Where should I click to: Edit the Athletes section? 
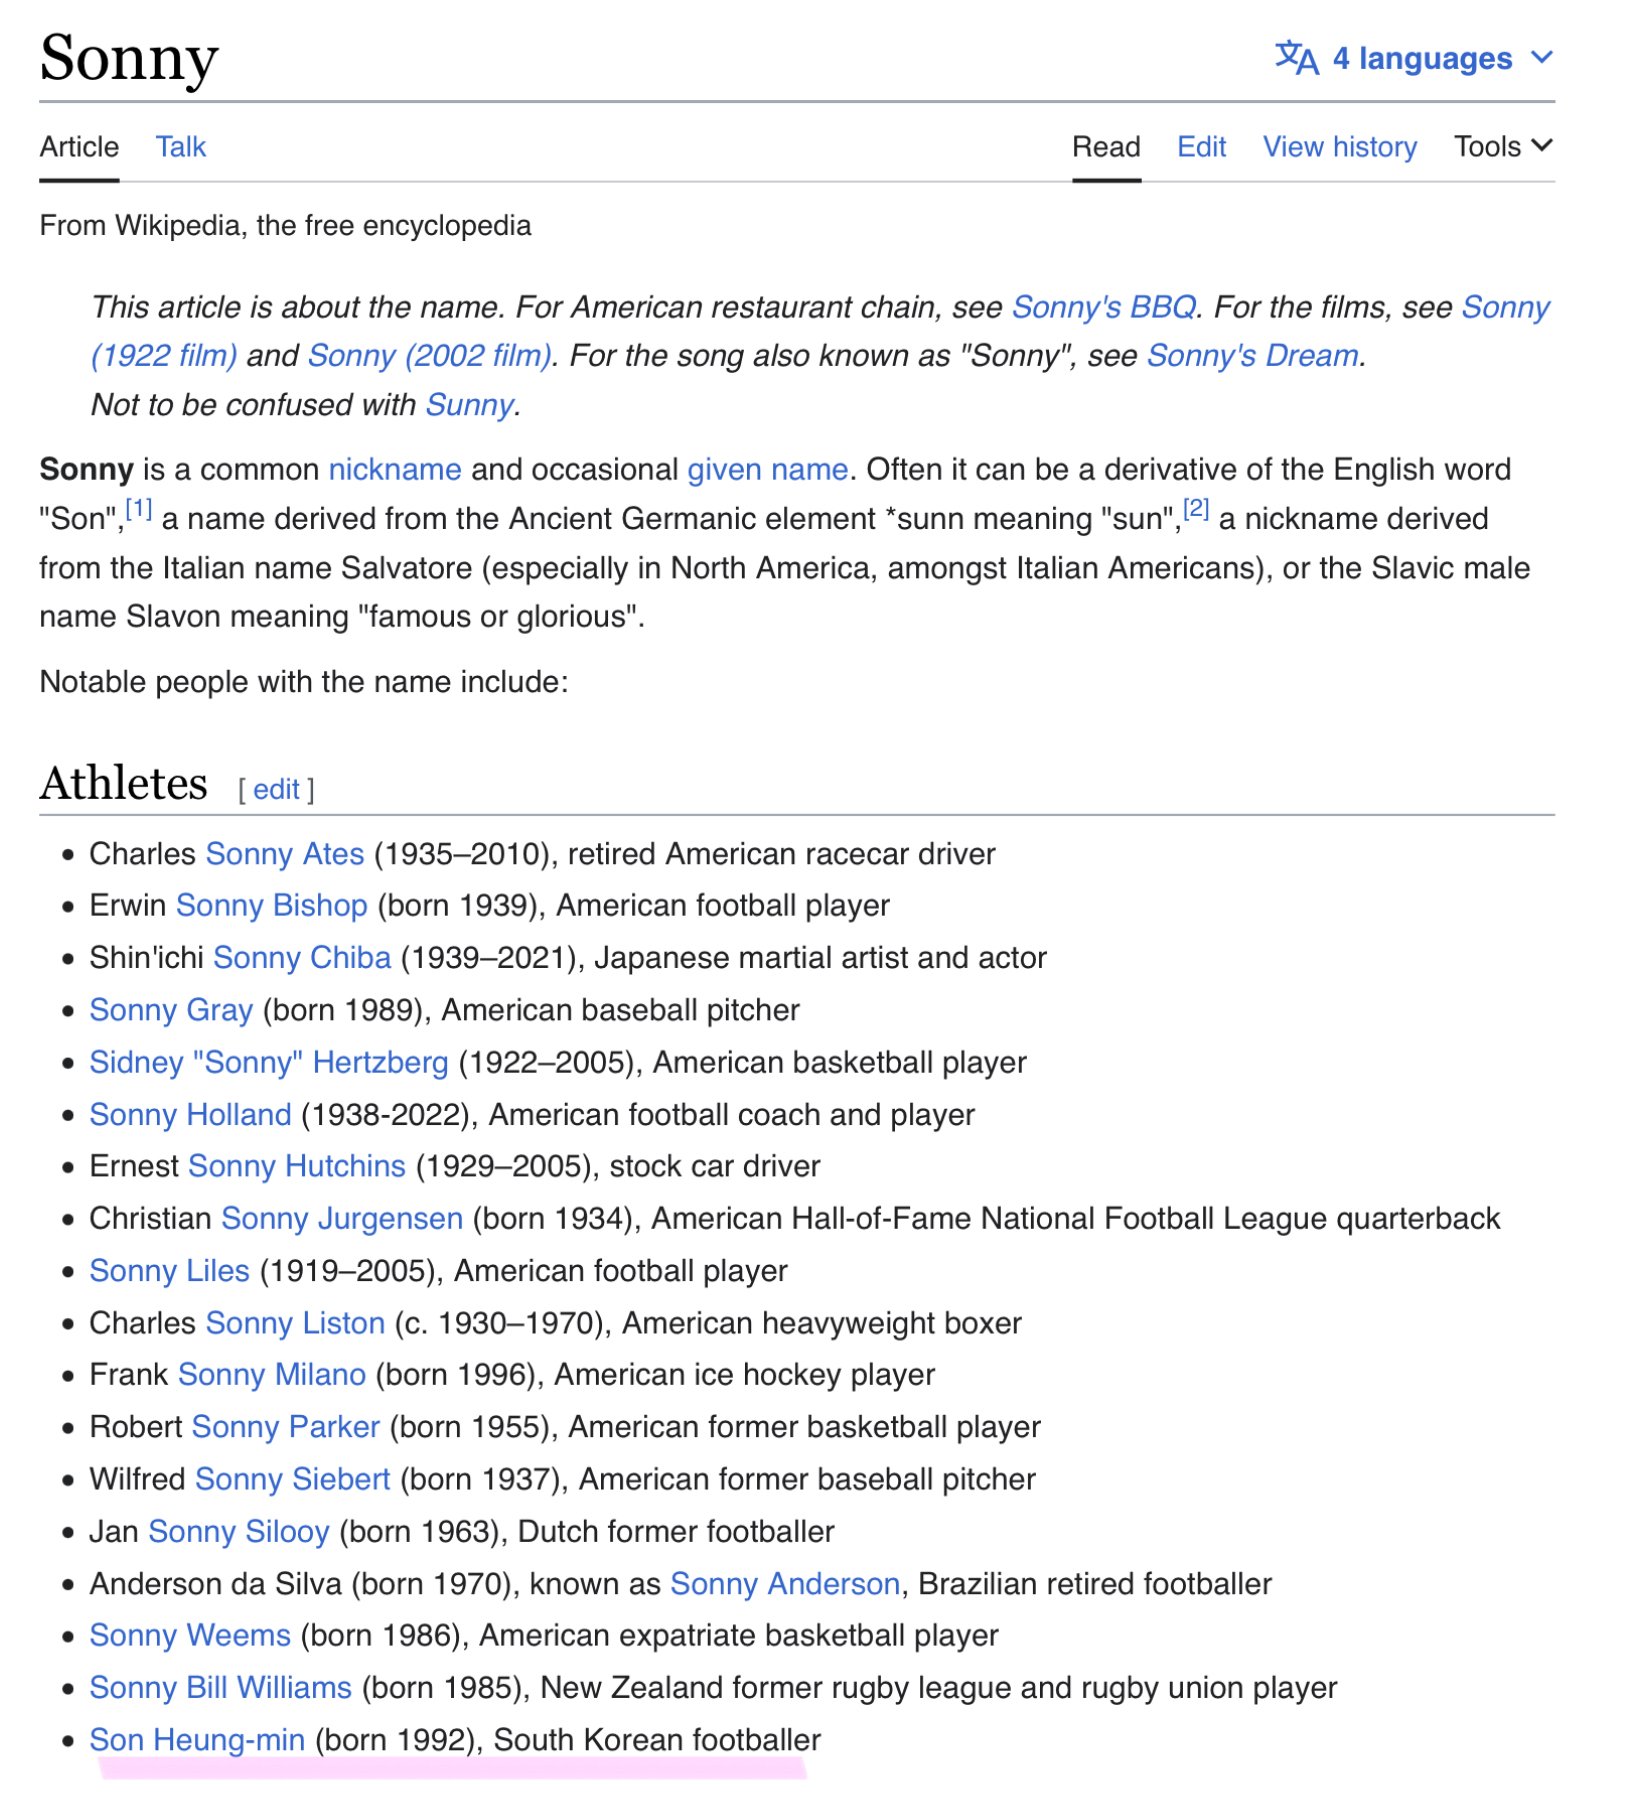(276, 789)
